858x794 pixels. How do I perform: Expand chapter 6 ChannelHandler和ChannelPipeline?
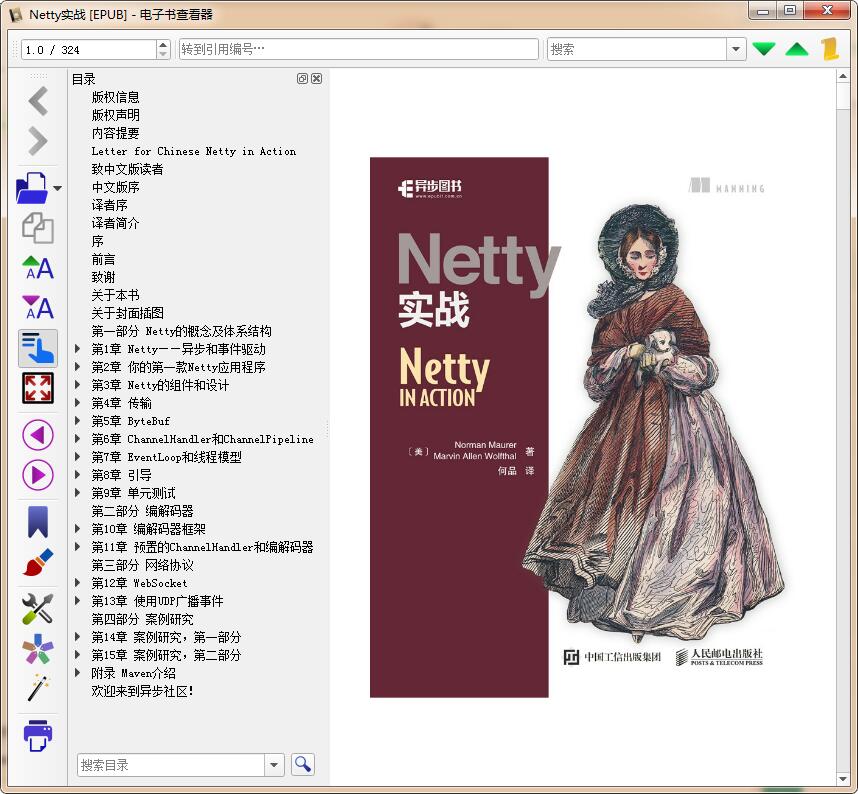click(78, 439)
